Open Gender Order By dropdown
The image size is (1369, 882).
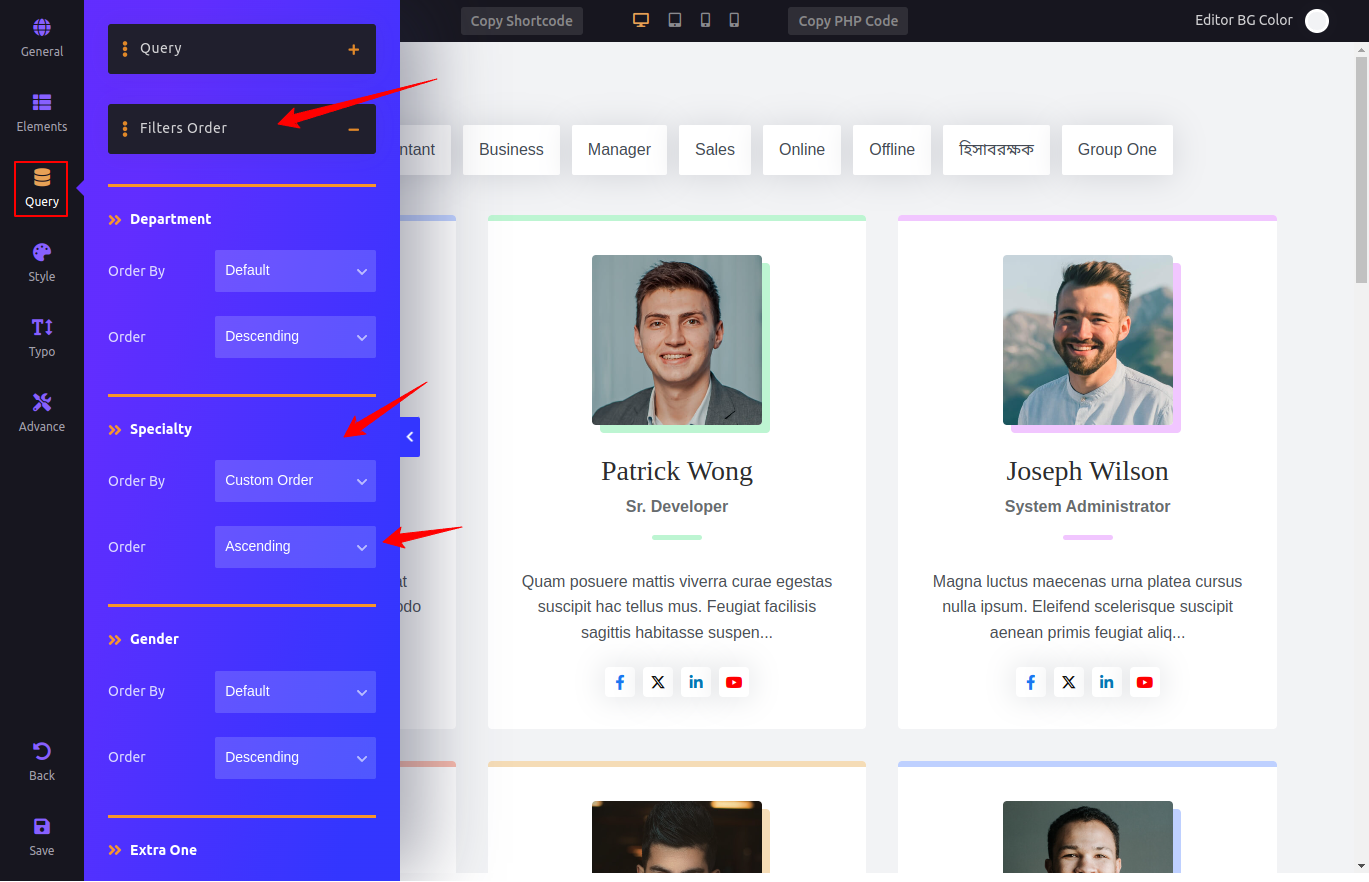pos(295,692)
